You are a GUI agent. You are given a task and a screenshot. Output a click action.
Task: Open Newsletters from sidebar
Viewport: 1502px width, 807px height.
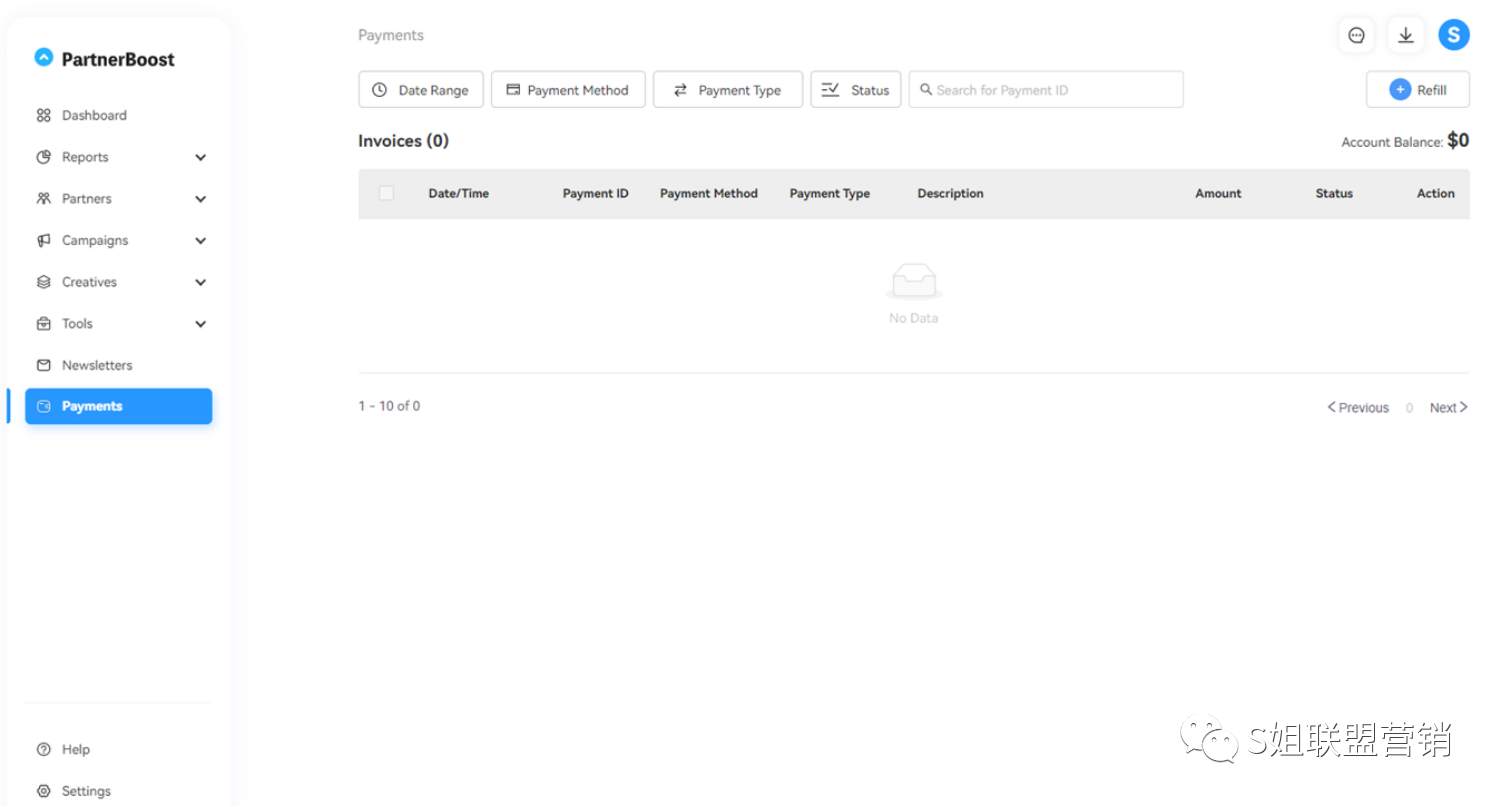pyautogui.click(x=97, y=365)
